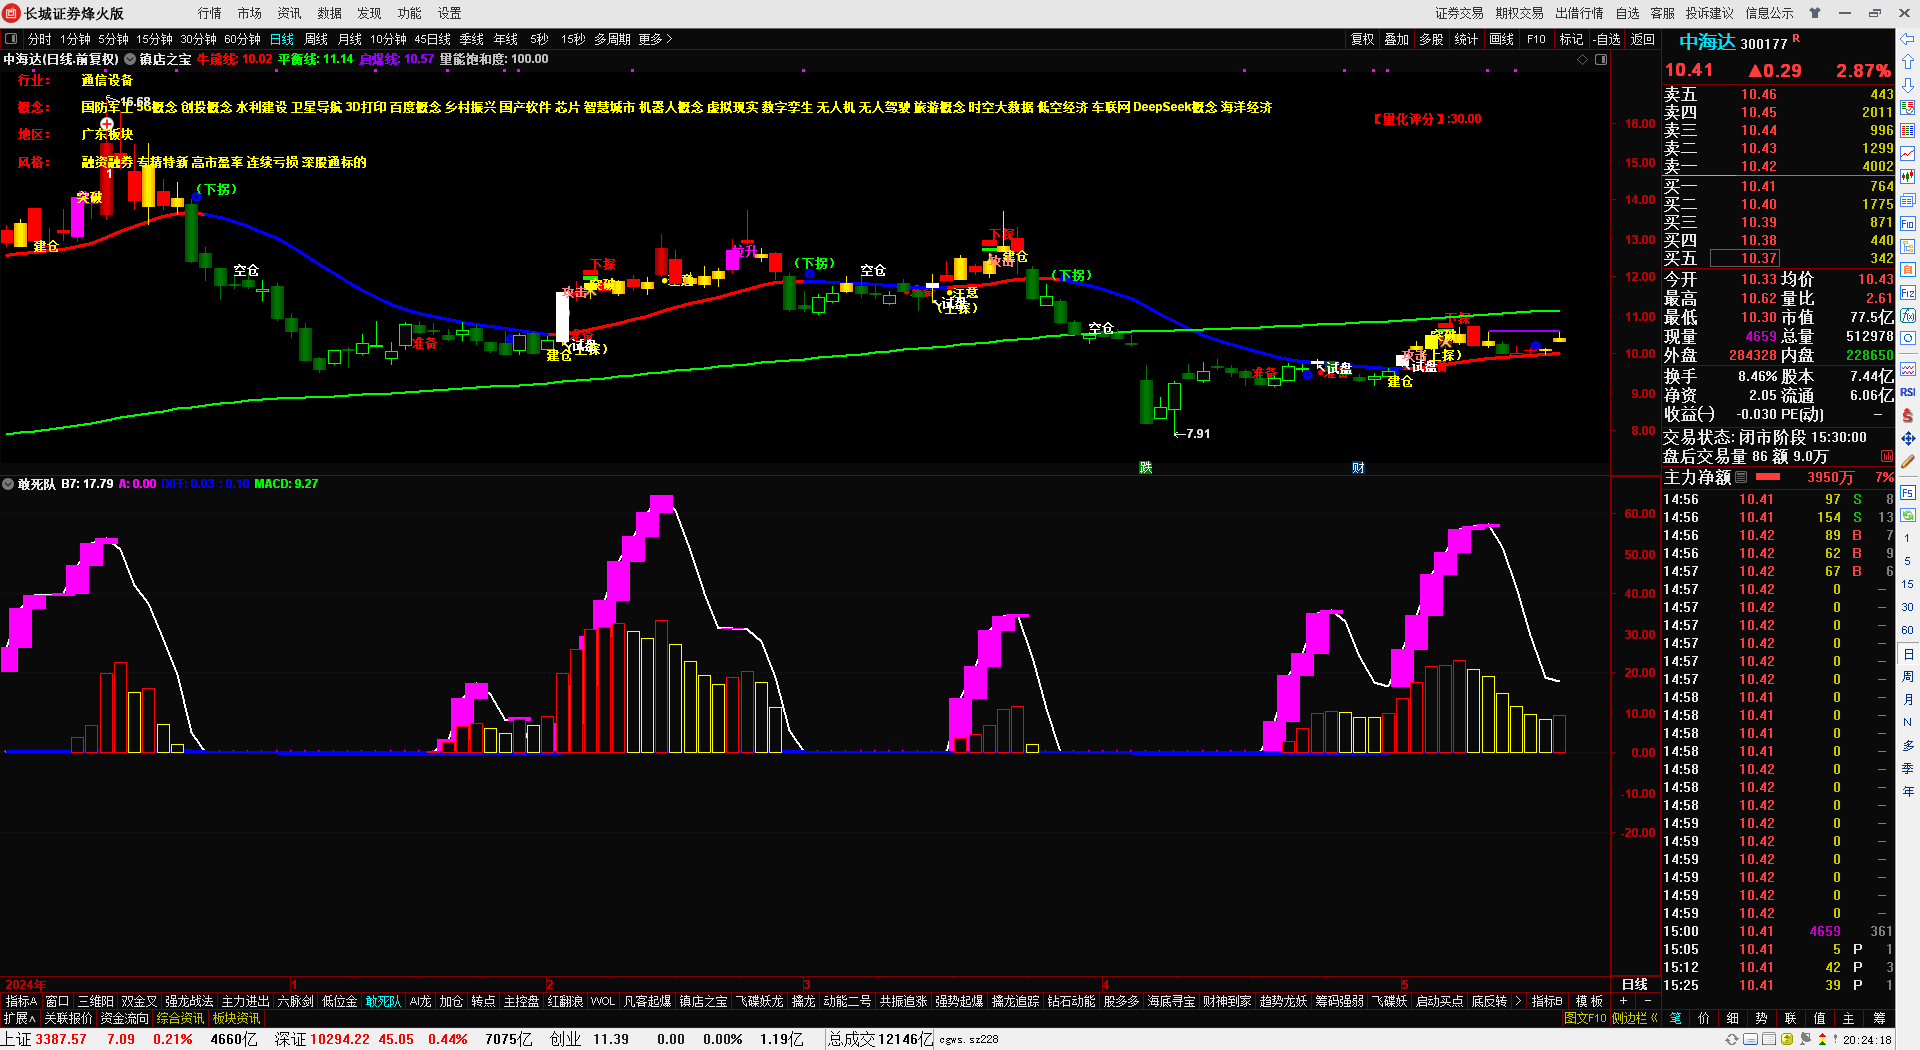Viewport: 1920px width, 1050px height.
Task: Click the red dollar sign icon in the right sidebar
Action: (1908, 415)
